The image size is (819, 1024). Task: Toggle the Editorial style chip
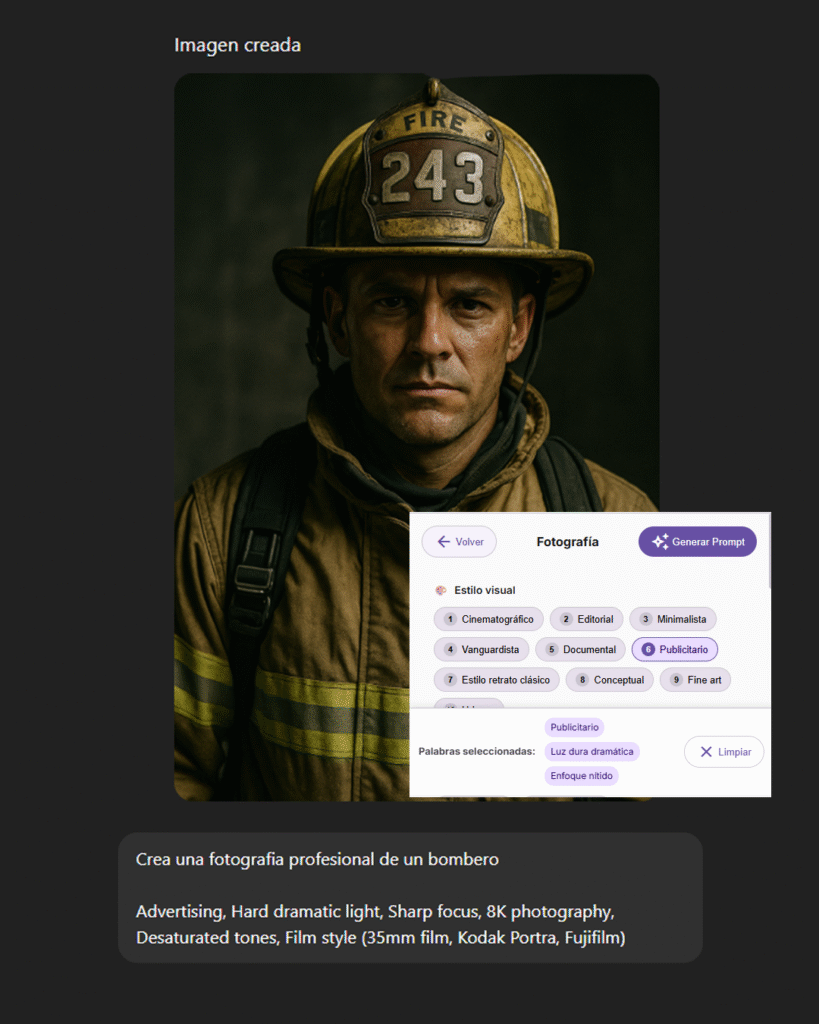coord(586,619)
